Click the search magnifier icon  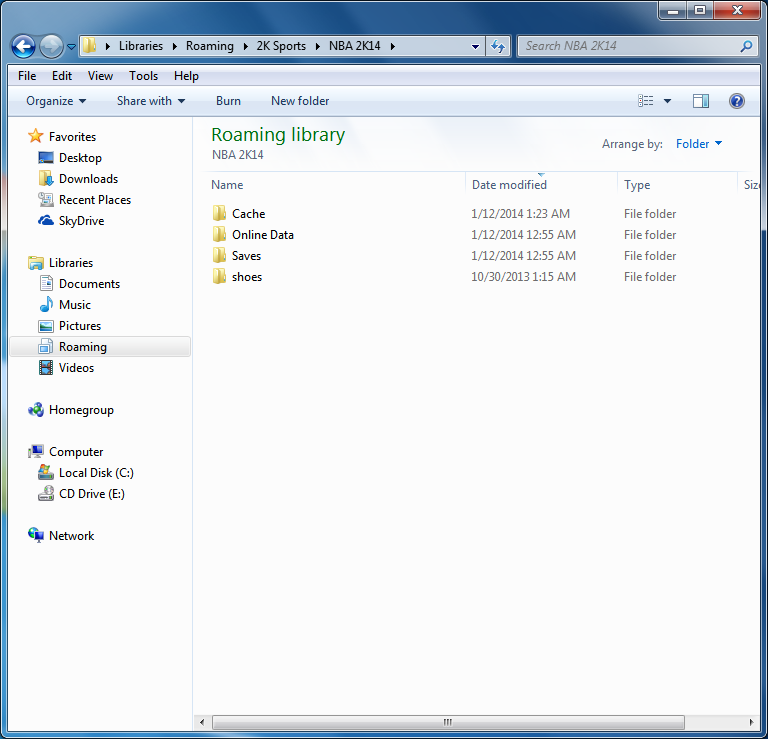click(x=746, y=46)
